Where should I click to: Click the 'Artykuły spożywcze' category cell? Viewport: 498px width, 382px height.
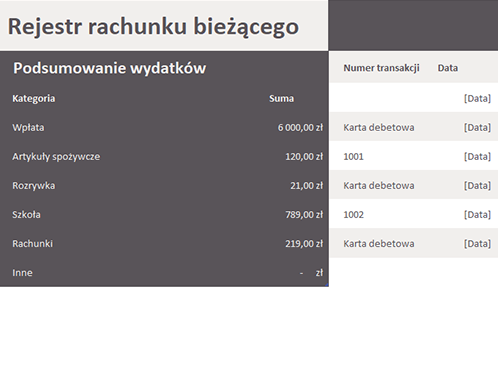point(56,157)
